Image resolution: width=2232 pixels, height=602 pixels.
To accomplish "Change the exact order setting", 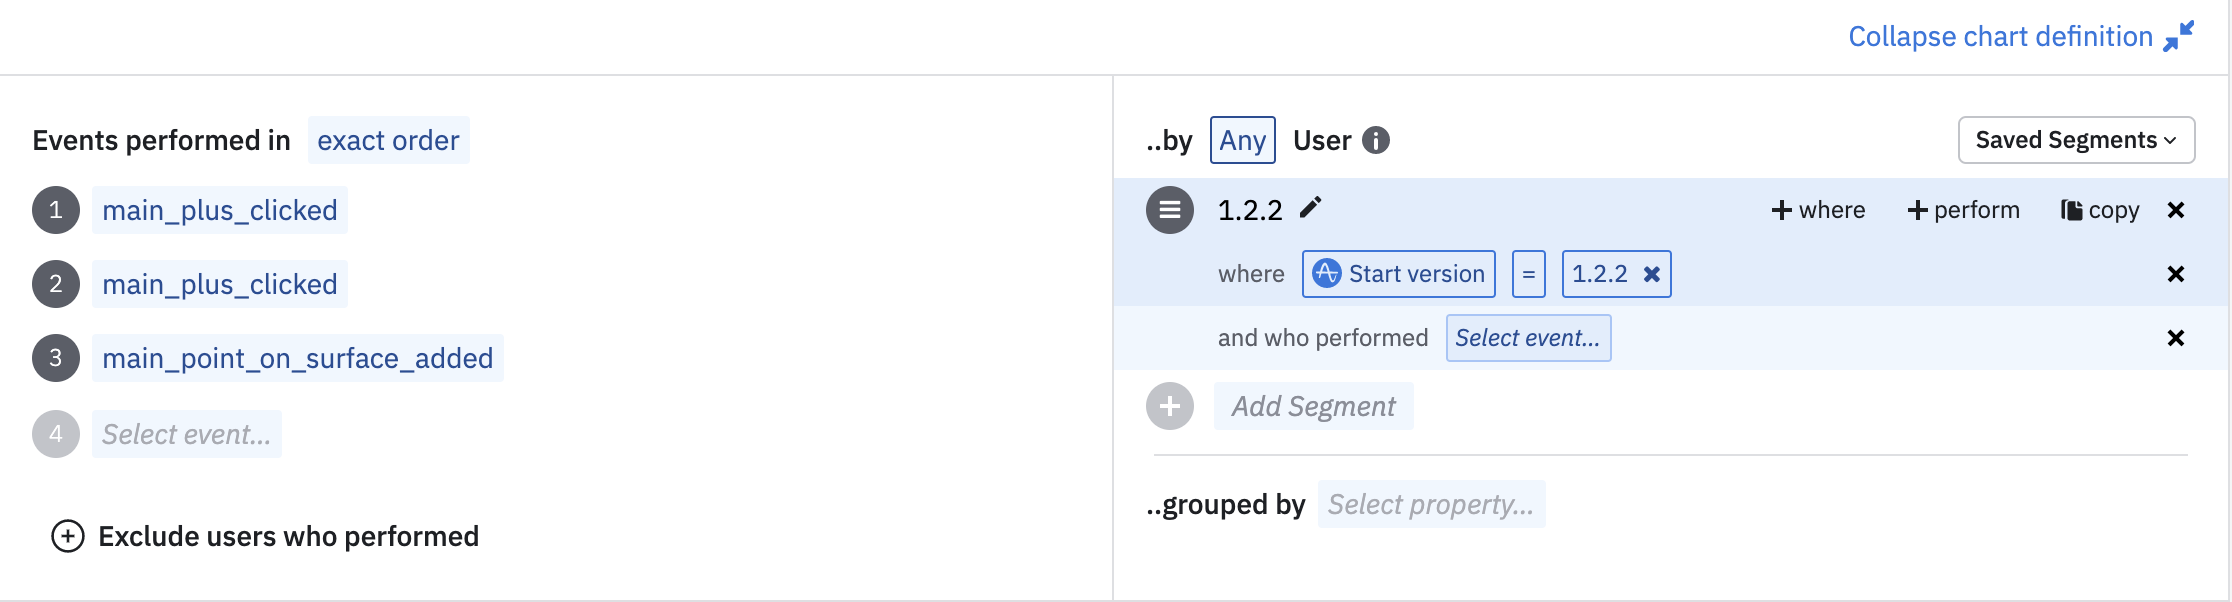I will pyautogui.click(x=388, y=141).
